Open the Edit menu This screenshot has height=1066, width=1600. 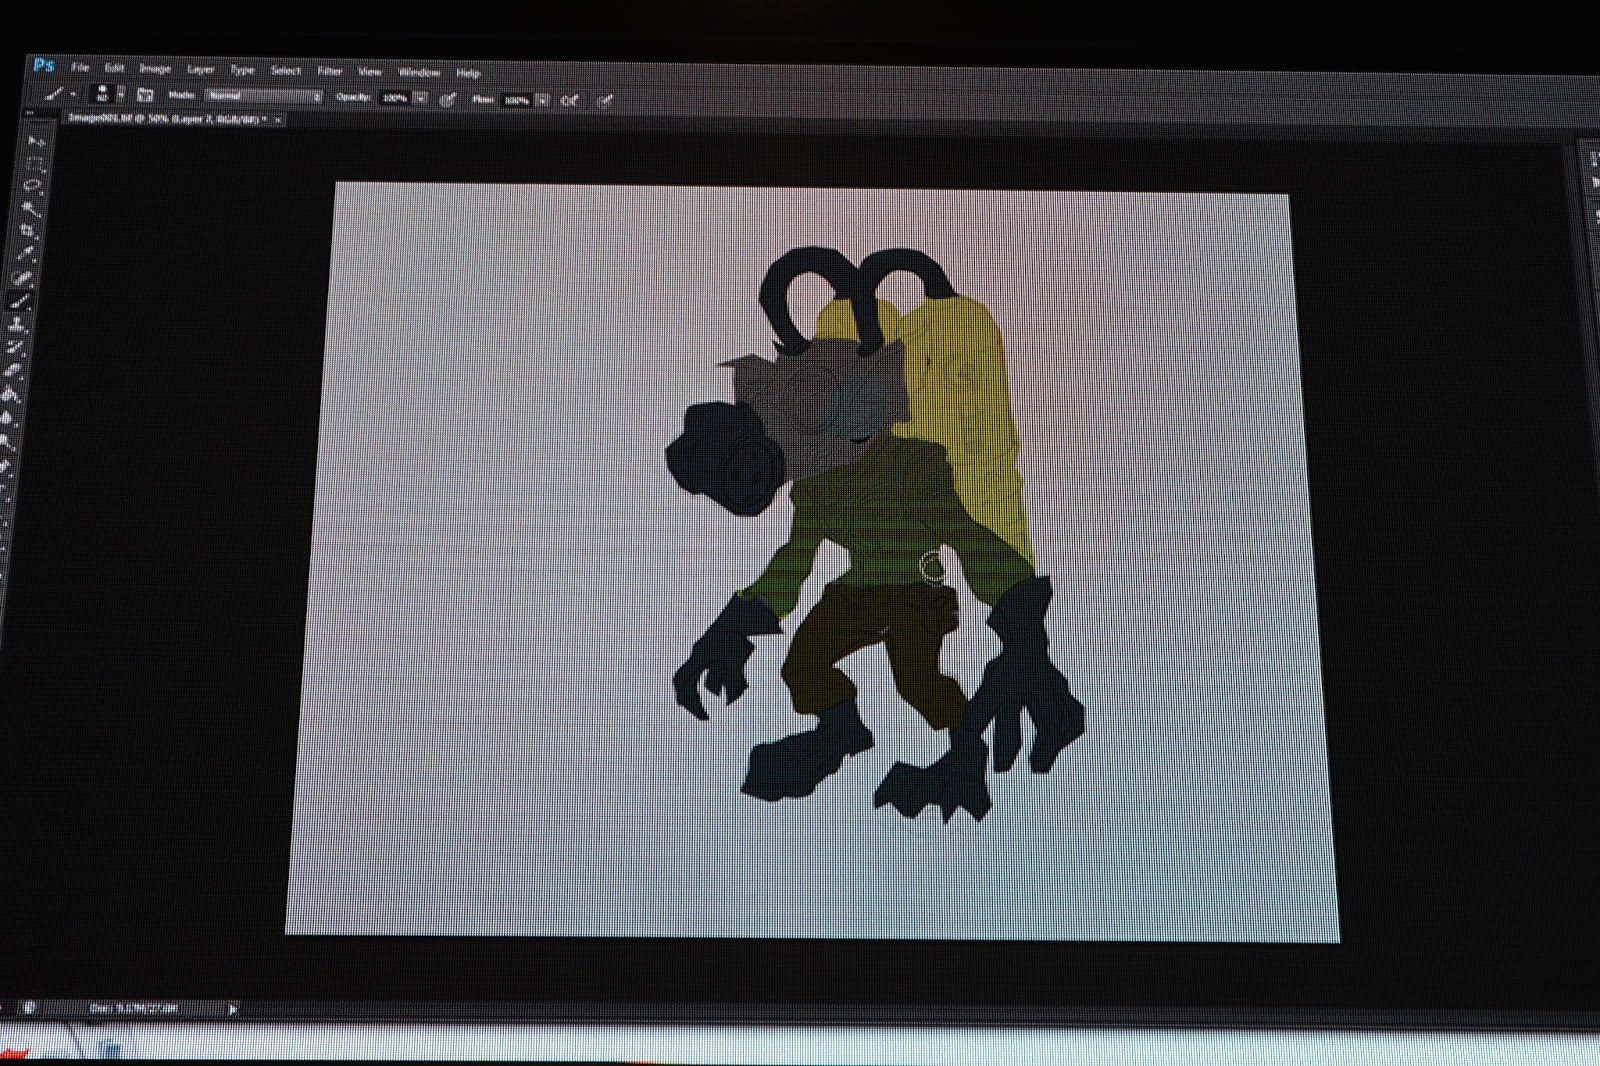[114, 68]
